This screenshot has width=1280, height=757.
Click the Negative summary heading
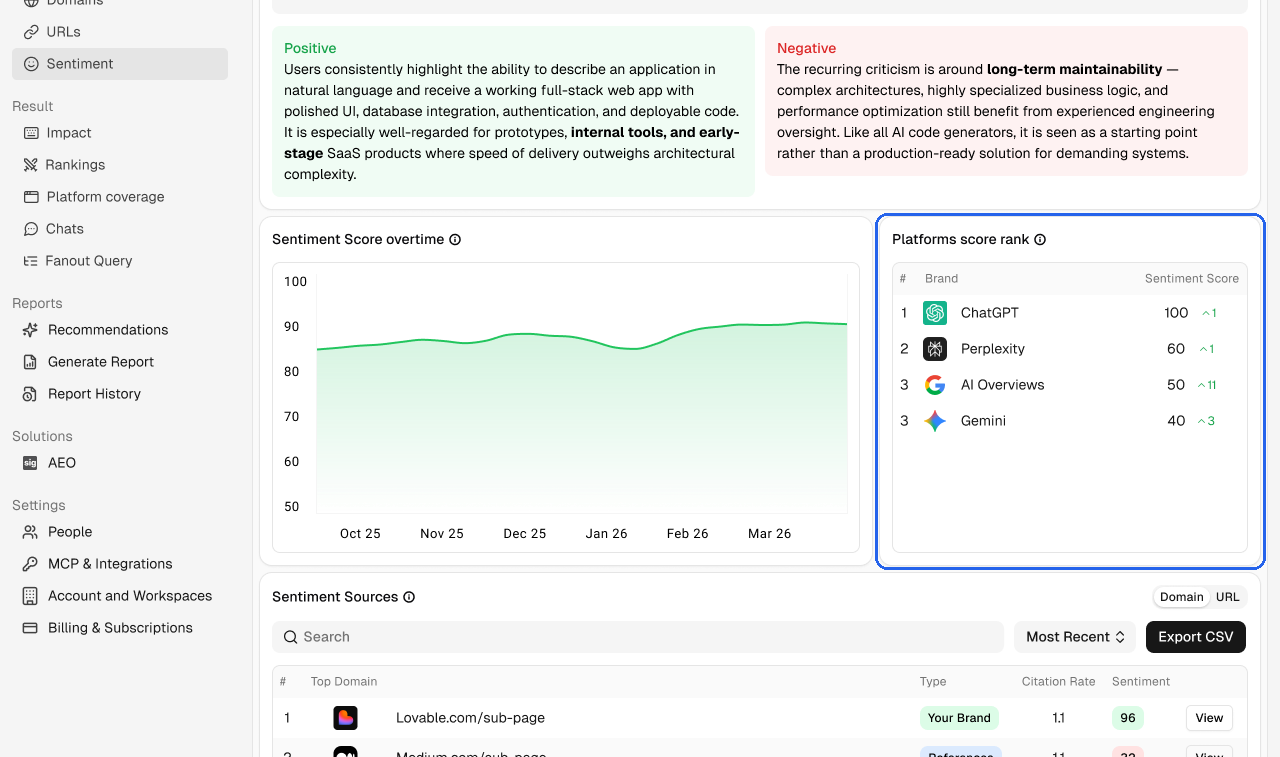coord(806,48)
